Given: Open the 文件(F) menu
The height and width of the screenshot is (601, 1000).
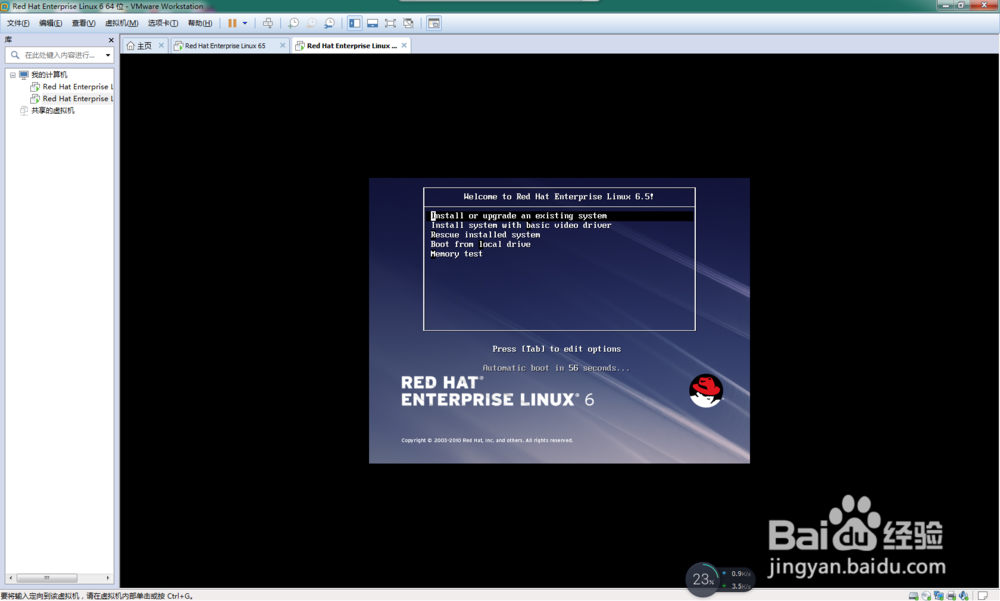Looking at the screenshot, I should click(x=18, y=23).
